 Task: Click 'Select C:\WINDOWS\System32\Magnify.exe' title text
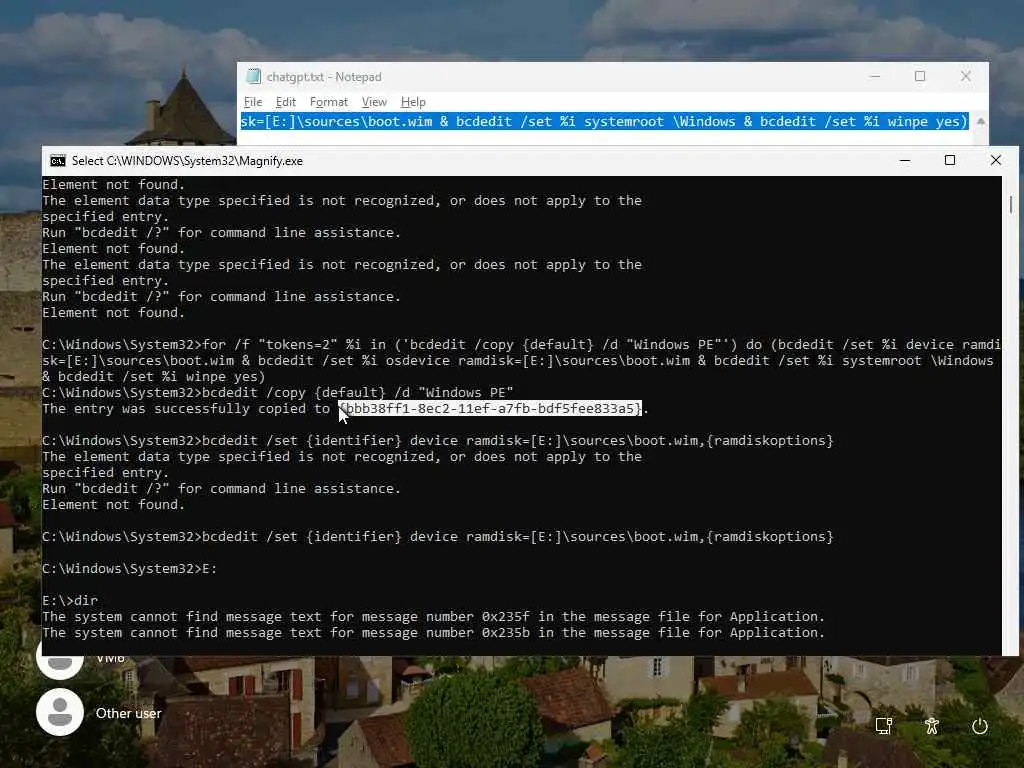187,161
